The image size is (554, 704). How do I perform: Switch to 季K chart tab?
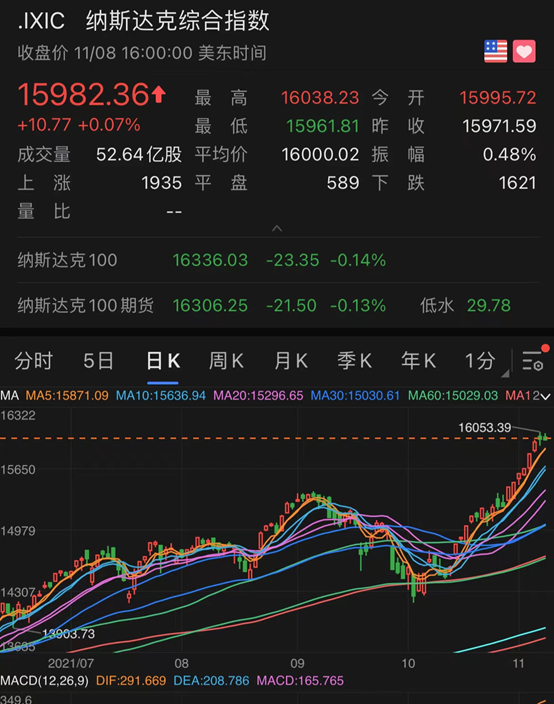[x=355, y=361]
